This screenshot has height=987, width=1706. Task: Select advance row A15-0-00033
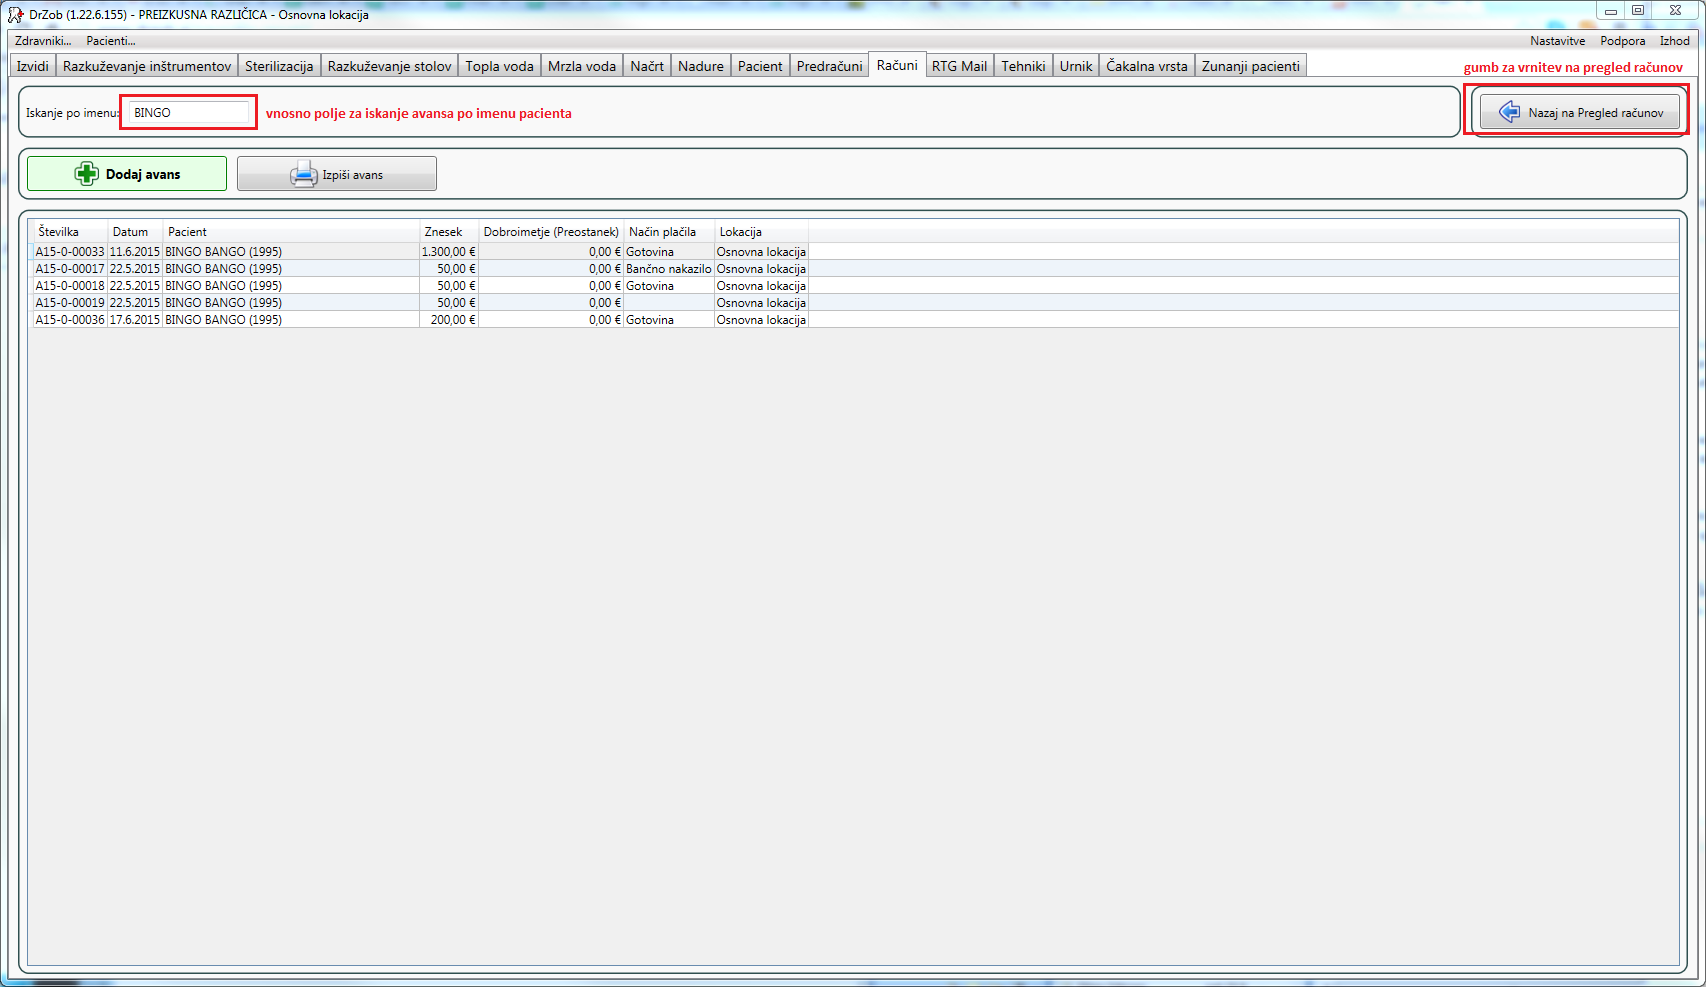point(70,252)
